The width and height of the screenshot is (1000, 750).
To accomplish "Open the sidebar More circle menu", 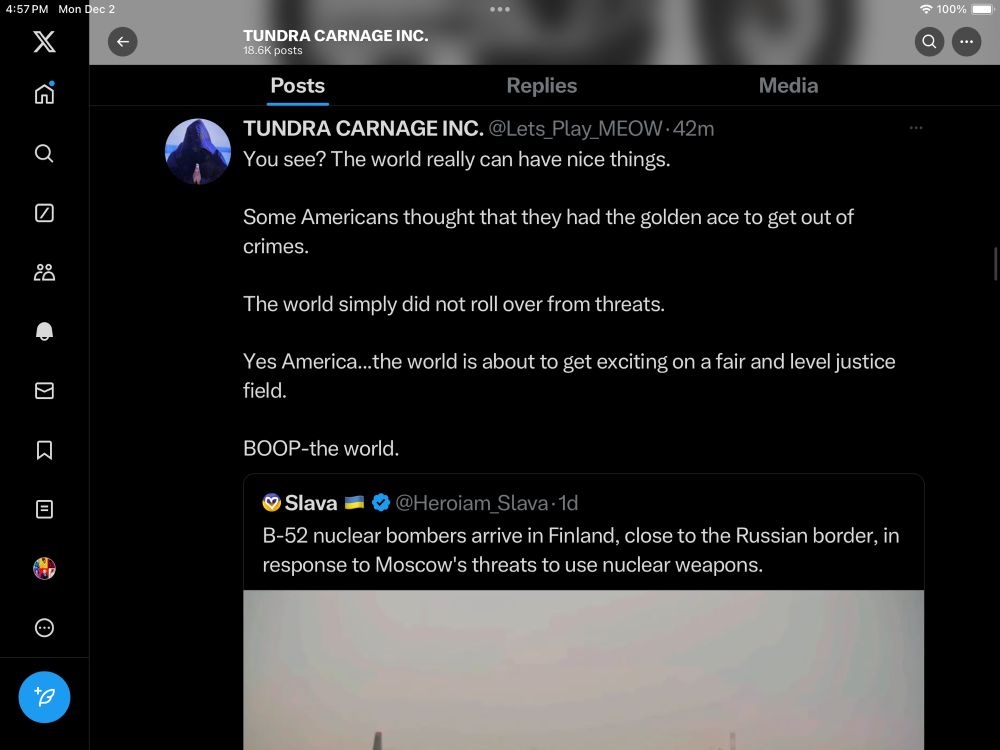I will [44, 628].
